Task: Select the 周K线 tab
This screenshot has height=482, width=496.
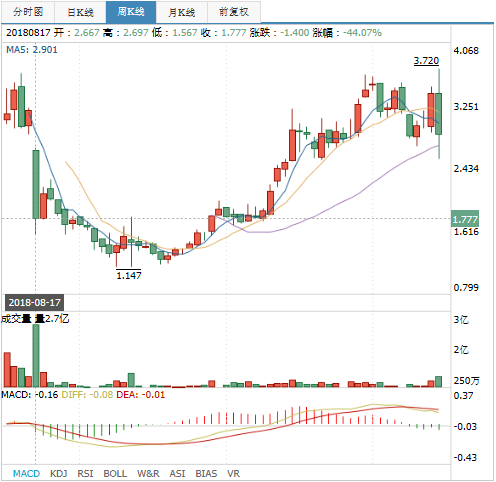Action: pyautogui.click(x=131, y=12)
